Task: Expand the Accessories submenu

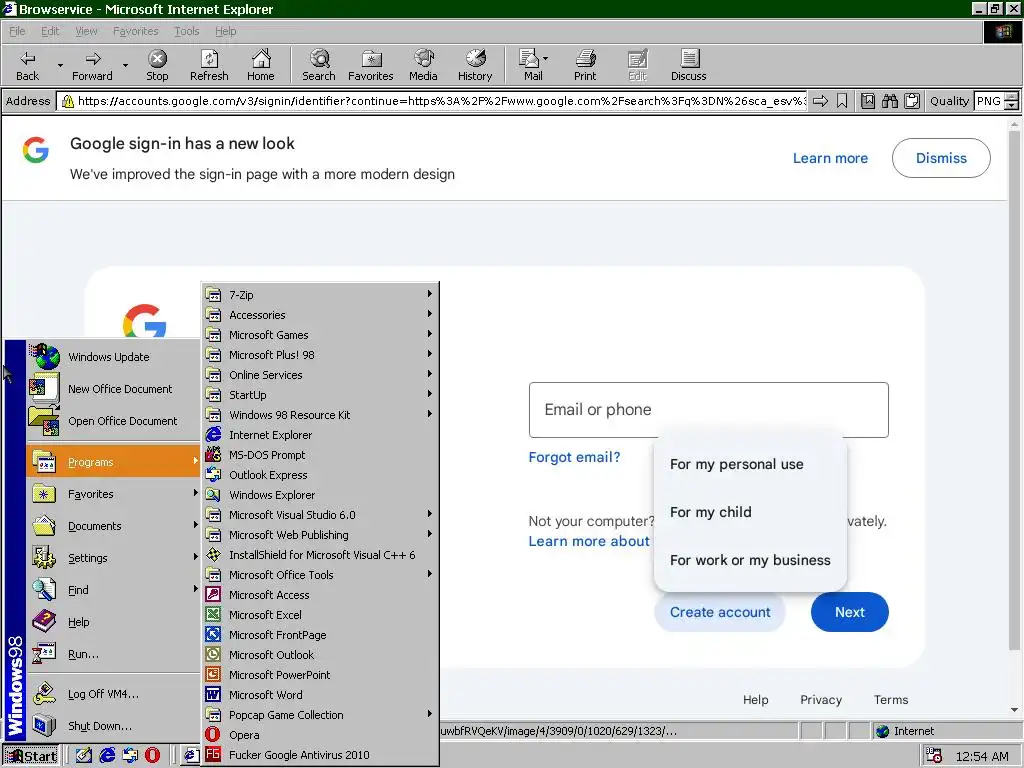Action: 320,315
